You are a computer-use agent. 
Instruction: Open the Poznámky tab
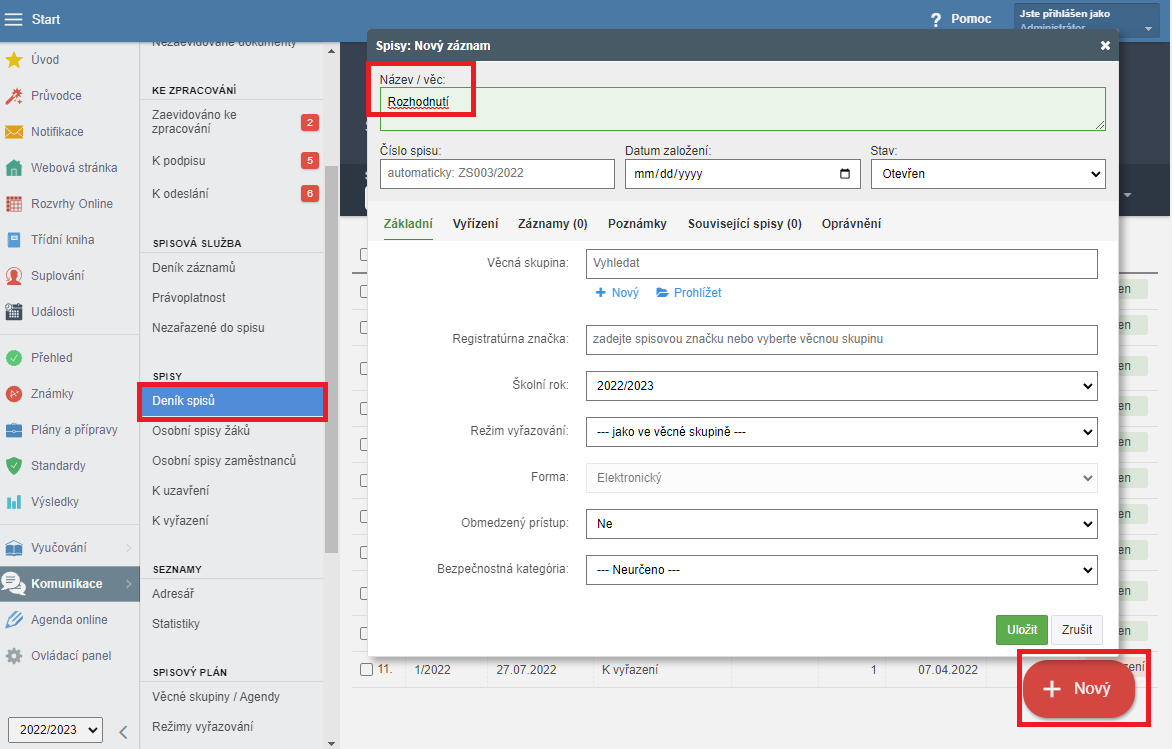point(637,224)
